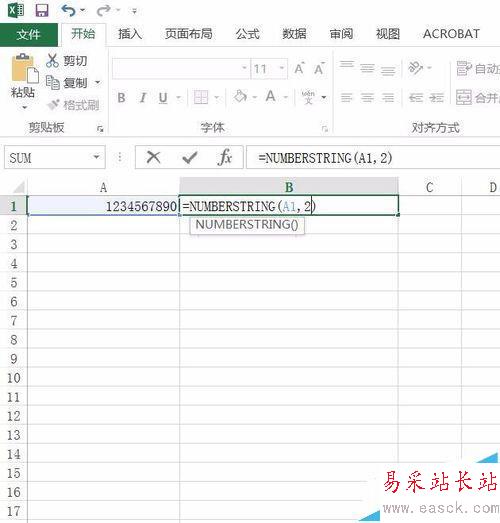
Task: Expand the 粘贴 (Paste) options arrow
Action: coord(24,108)
